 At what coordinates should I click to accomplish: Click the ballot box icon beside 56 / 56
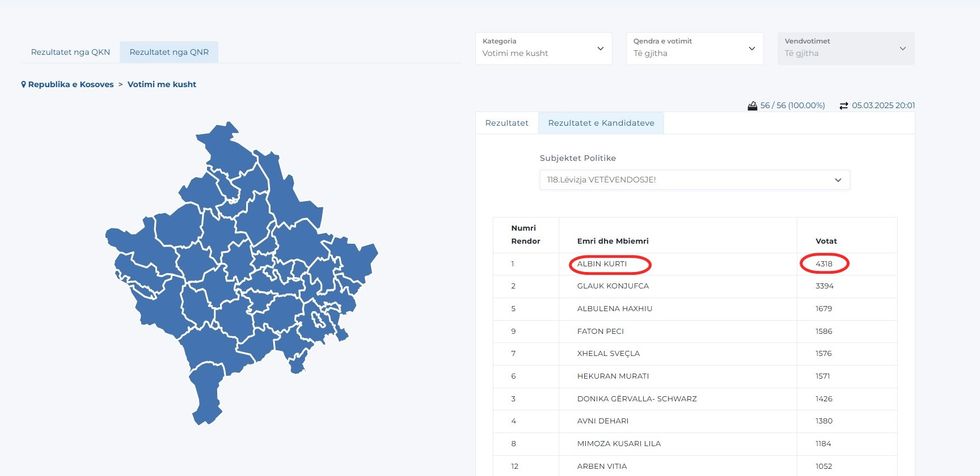tap(752, 105)
